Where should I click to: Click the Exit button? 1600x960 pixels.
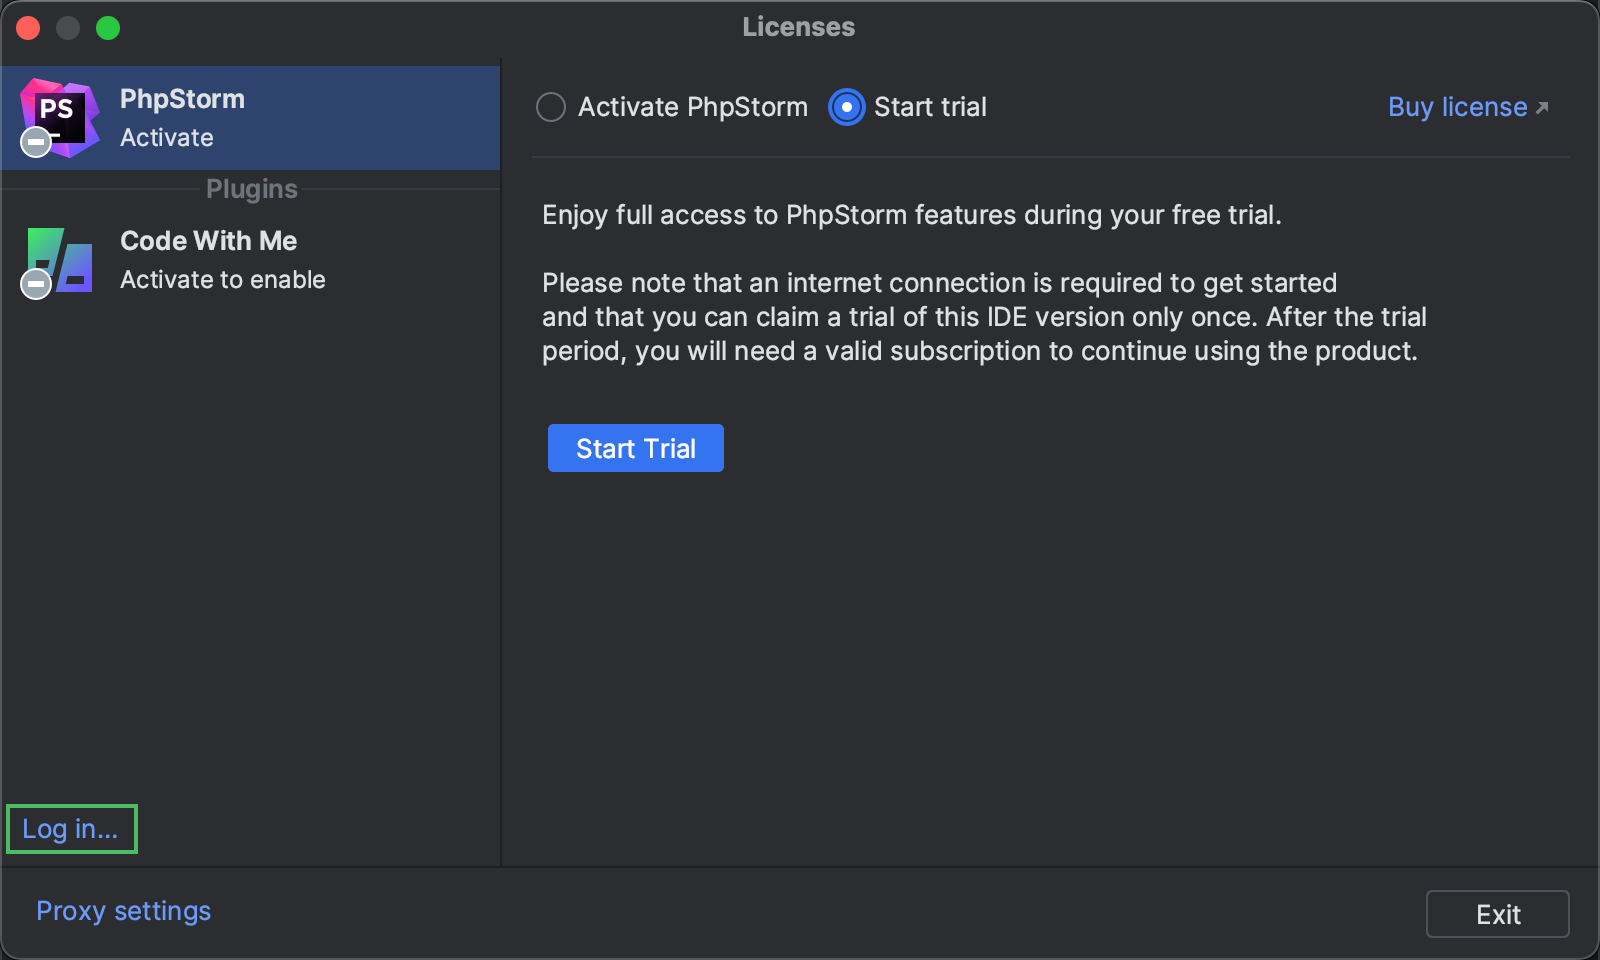1497,913
